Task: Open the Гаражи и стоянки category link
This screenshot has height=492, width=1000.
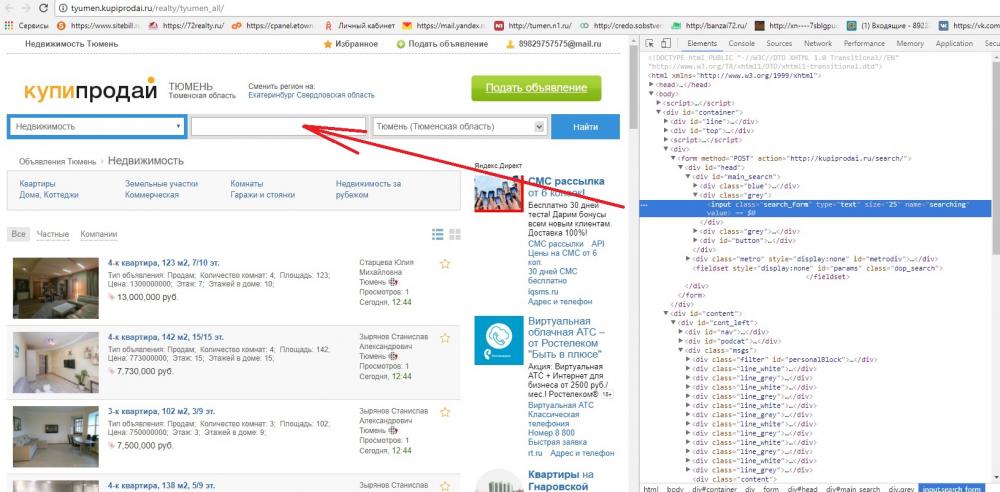Action: 262,195
